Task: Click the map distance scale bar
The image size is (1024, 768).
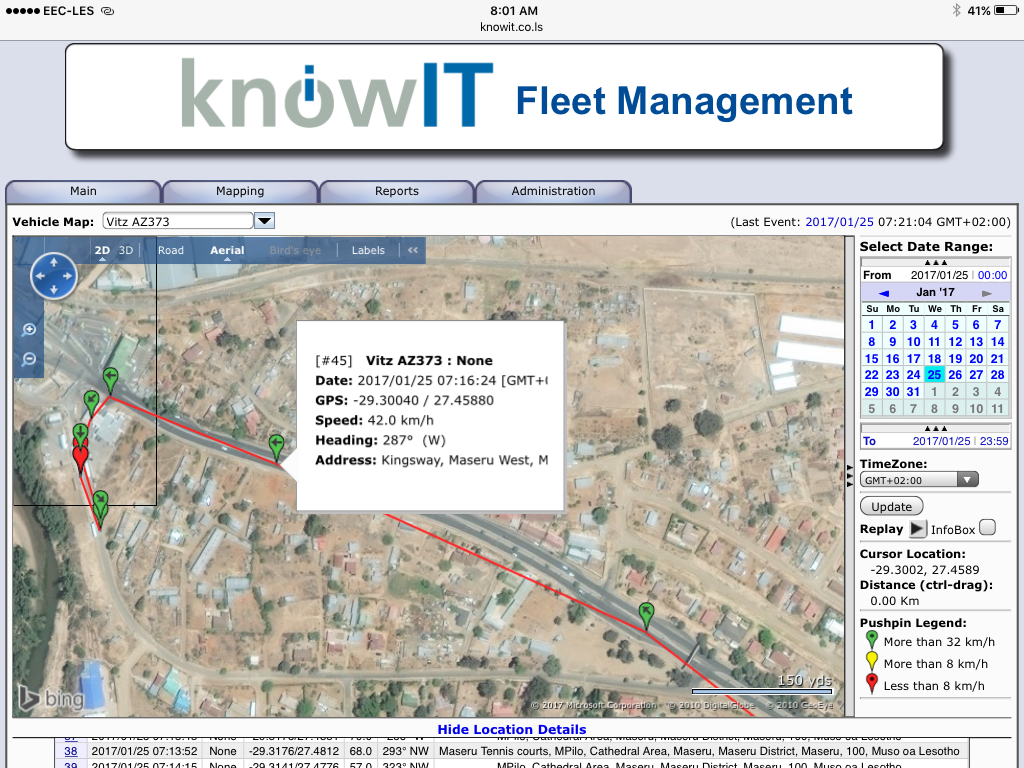Action: pos(762,690)
